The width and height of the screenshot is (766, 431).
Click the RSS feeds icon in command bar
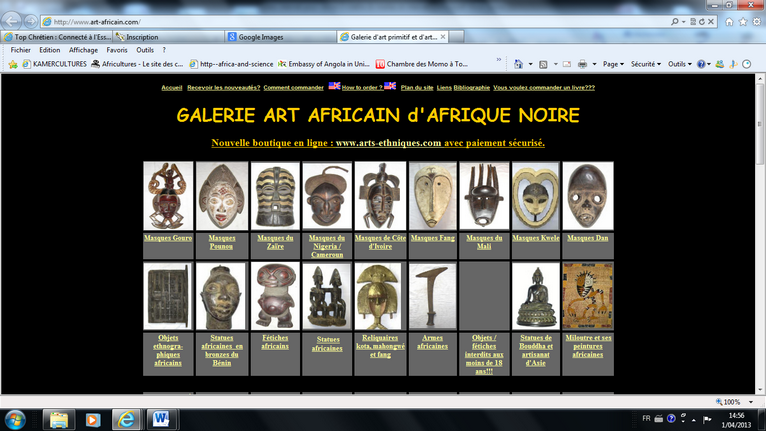tap(543, 64)
